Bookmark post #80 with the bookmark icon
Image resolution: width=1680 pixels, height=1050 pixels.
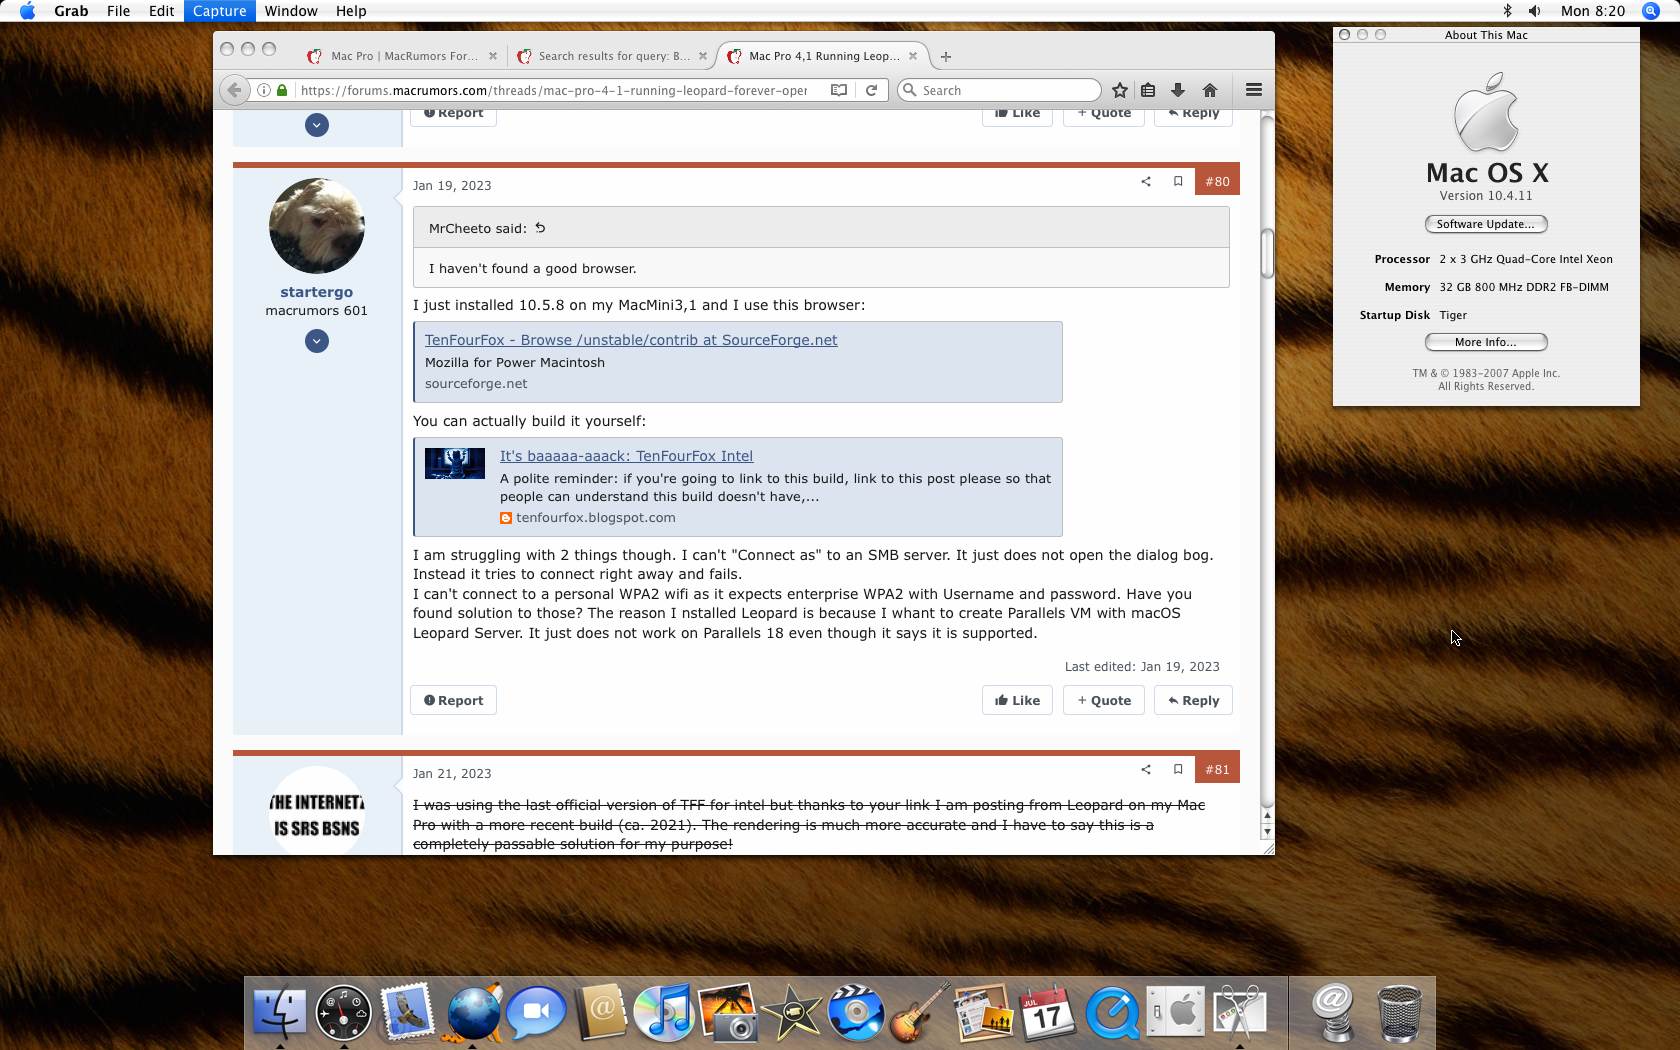point(1178,182)
